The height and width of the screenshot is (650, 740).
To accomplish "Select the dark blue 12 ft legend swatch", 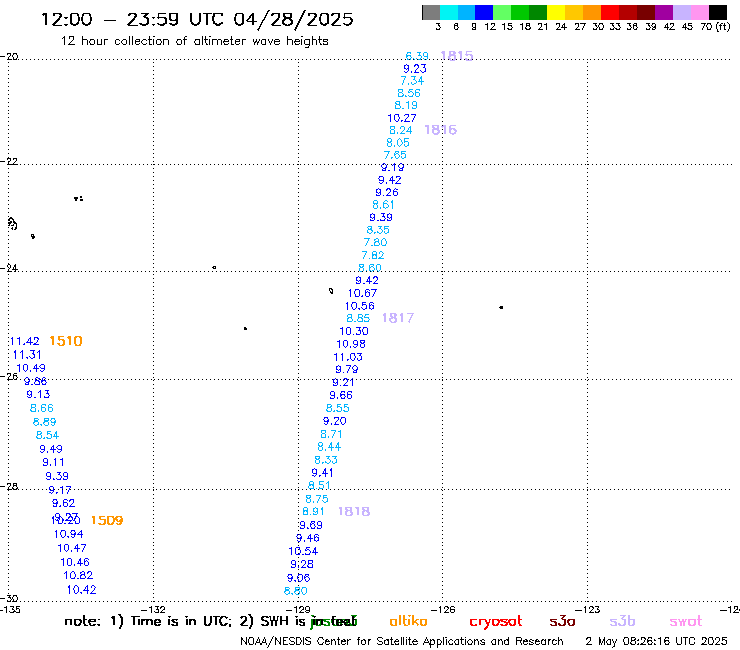I will [484, 12].
